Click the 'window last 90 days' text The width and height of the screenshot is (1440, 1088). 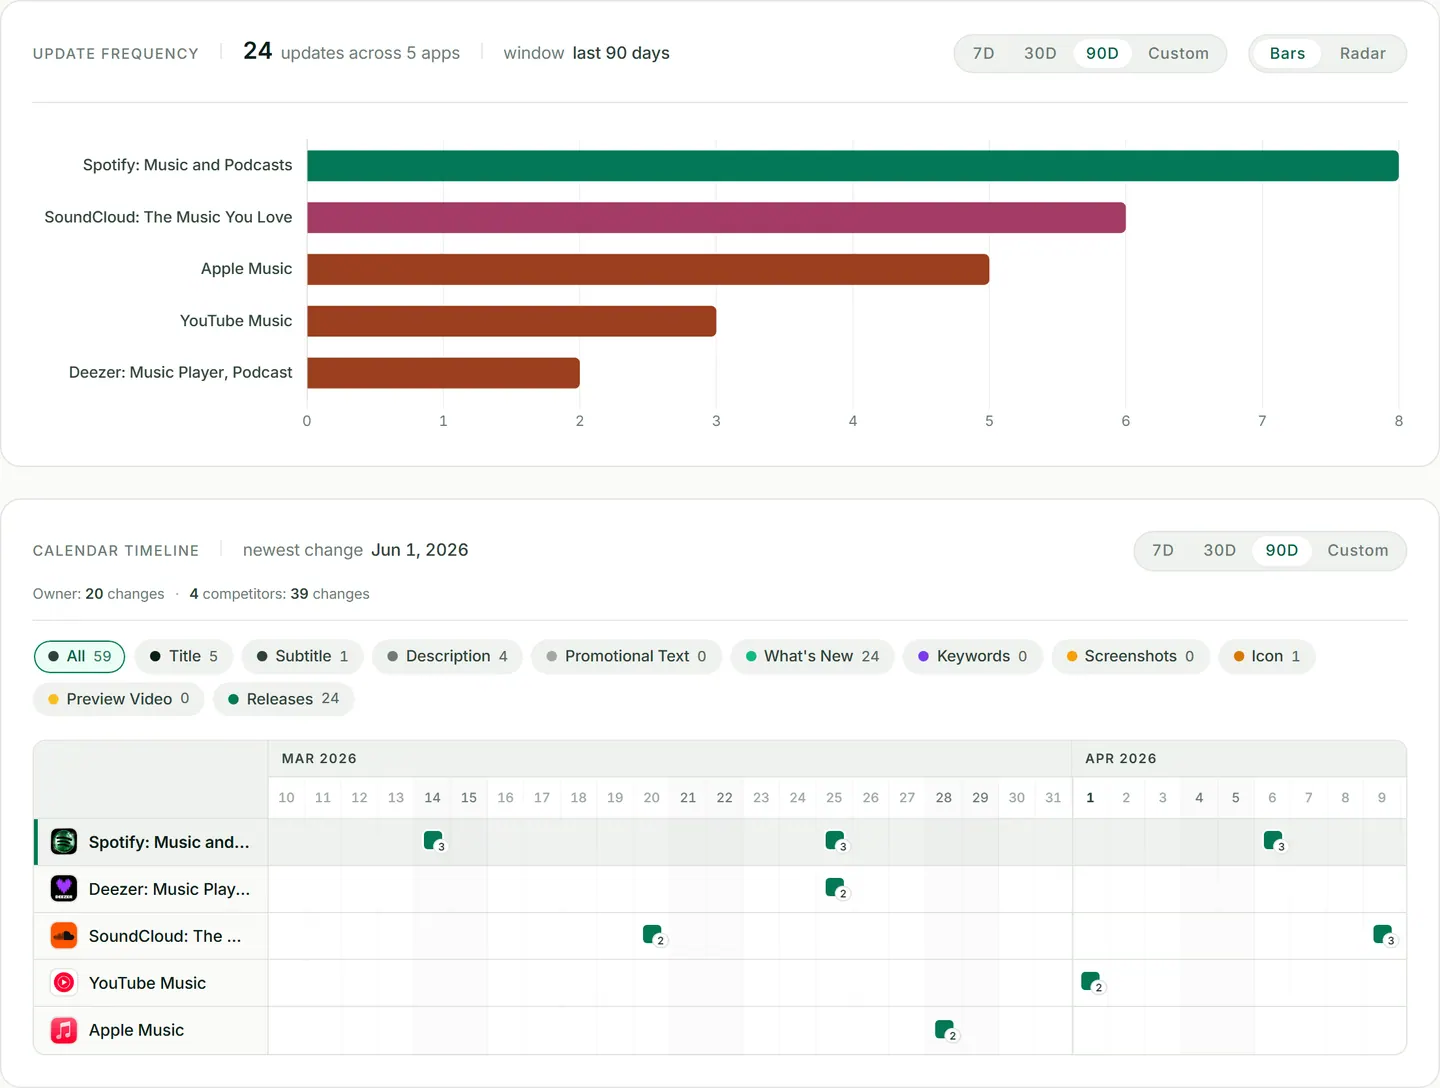(x=587, y=53)
